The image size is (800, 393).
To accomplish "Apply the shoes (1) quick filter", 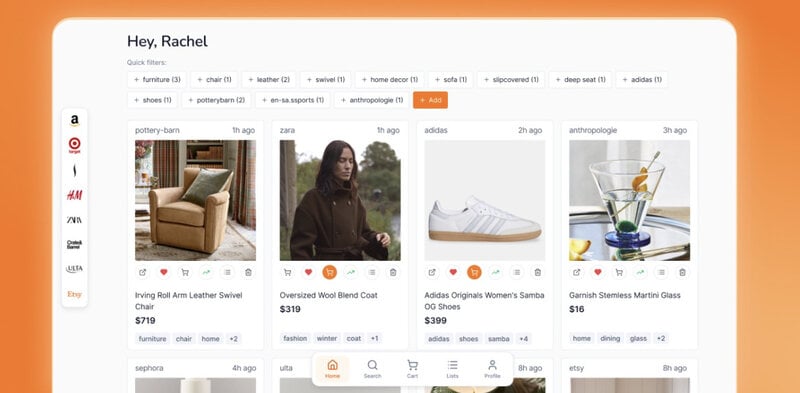I will pos(153,100).
